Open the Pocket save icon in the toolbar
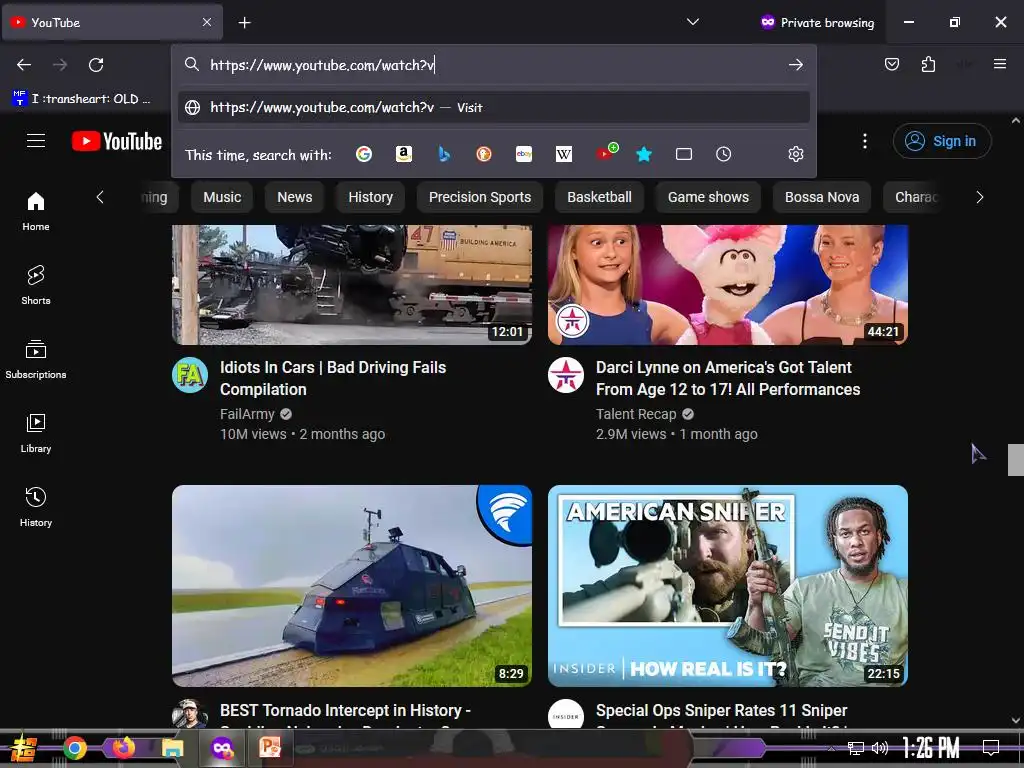1024x768 pixels. tap(891, 64)
